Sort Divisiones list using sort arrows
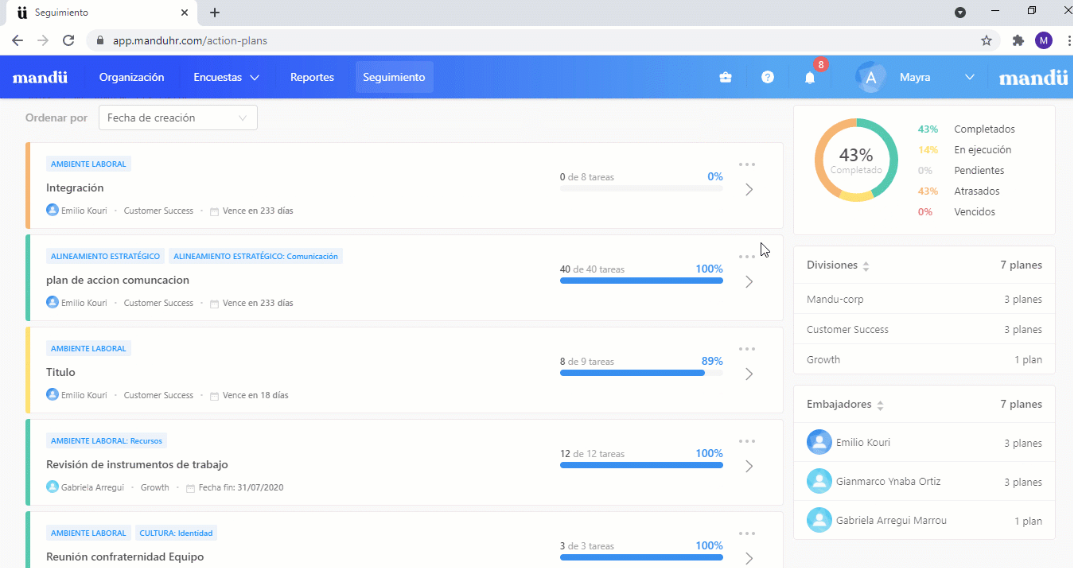Viewport: 1073px width, 568px height. pos(866,266)
